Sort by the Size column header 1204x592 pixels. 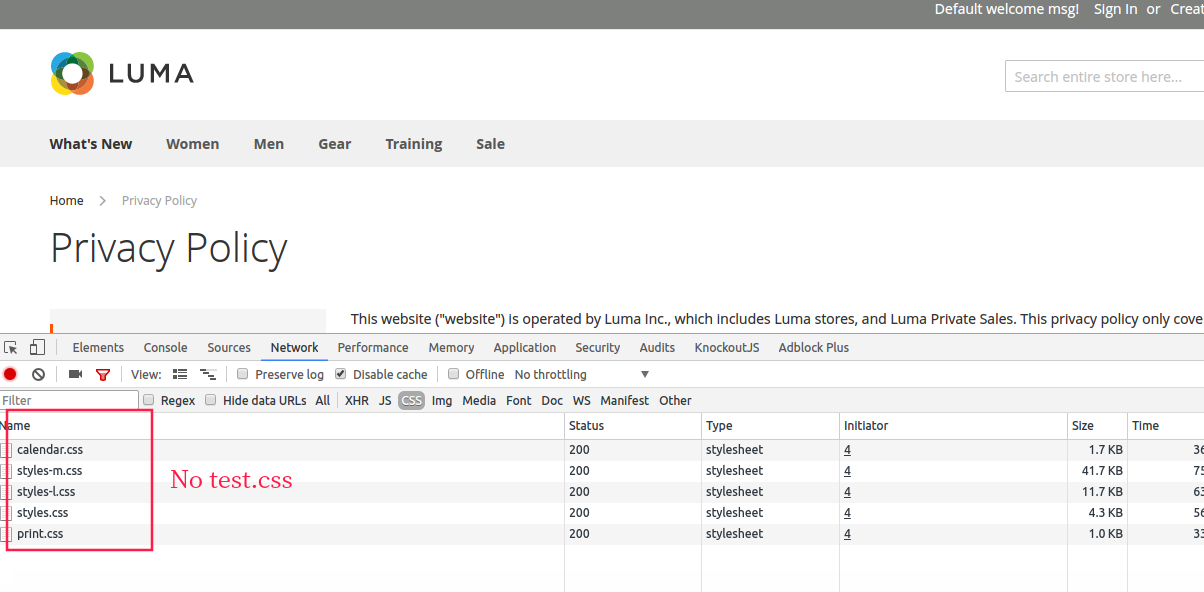click(x=1098, y=426)
